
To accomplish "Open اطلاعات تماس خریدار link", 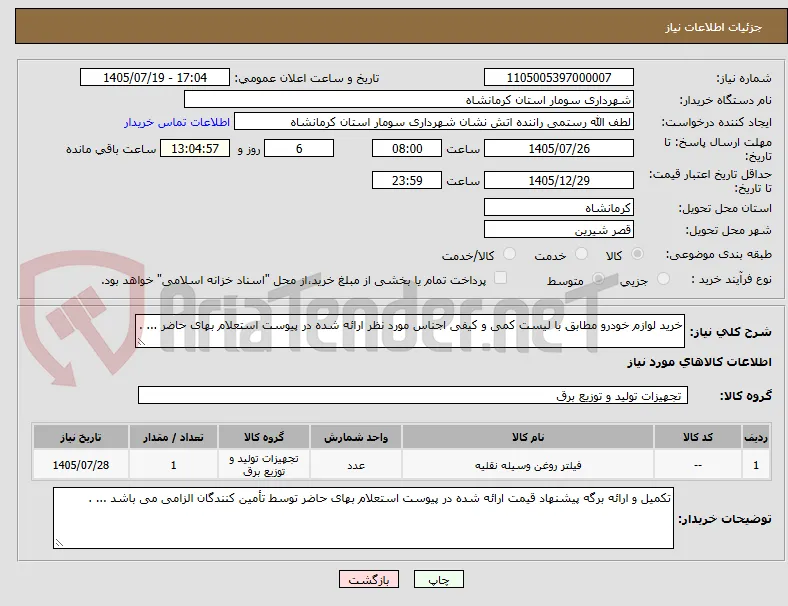I will (x=177, y=122).
